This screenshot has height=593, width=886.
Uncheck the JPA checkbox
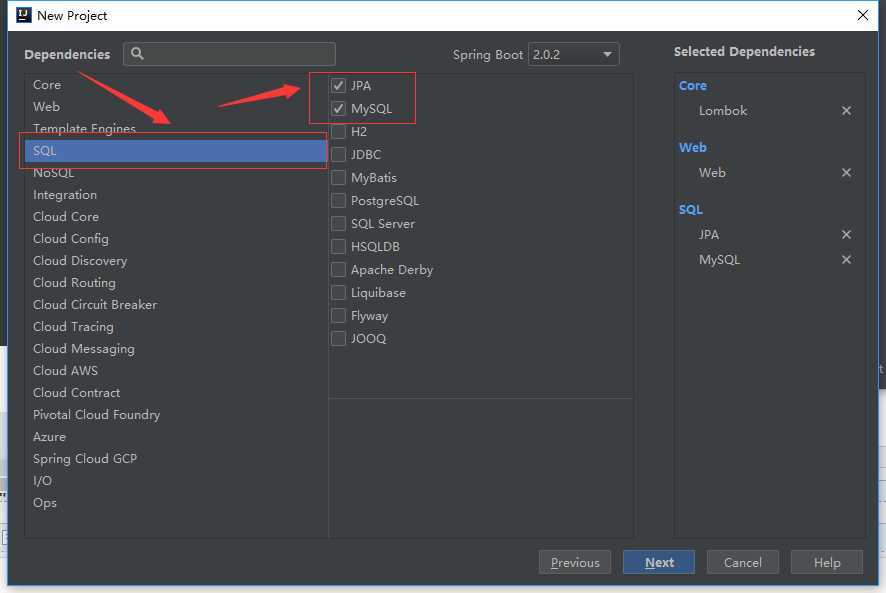tap(338, 85)
